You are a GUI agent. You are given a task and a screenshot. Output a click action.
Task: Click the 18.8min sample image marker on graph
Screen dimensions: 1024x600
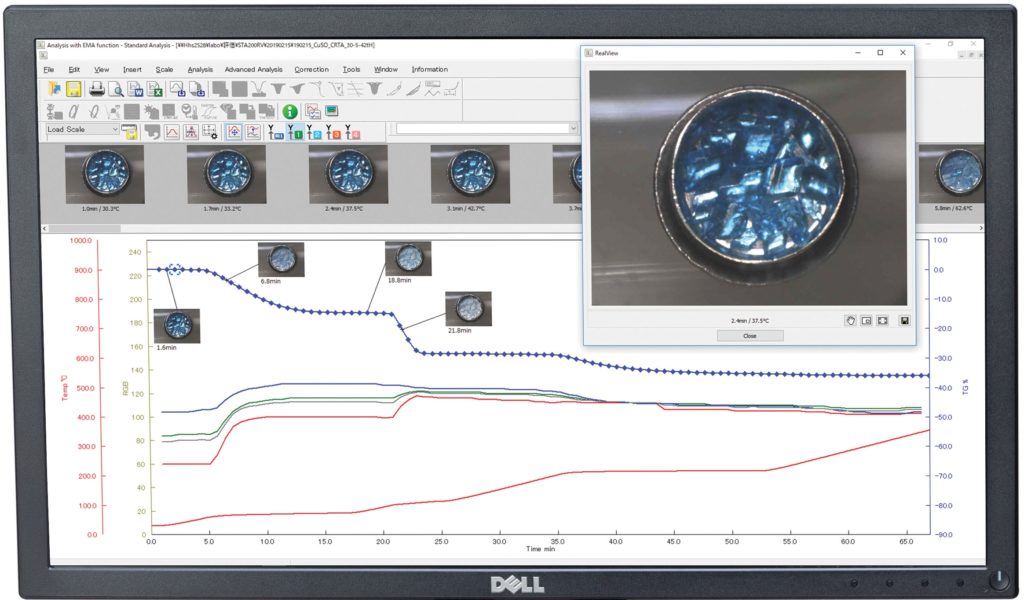(x=407, y=259)
